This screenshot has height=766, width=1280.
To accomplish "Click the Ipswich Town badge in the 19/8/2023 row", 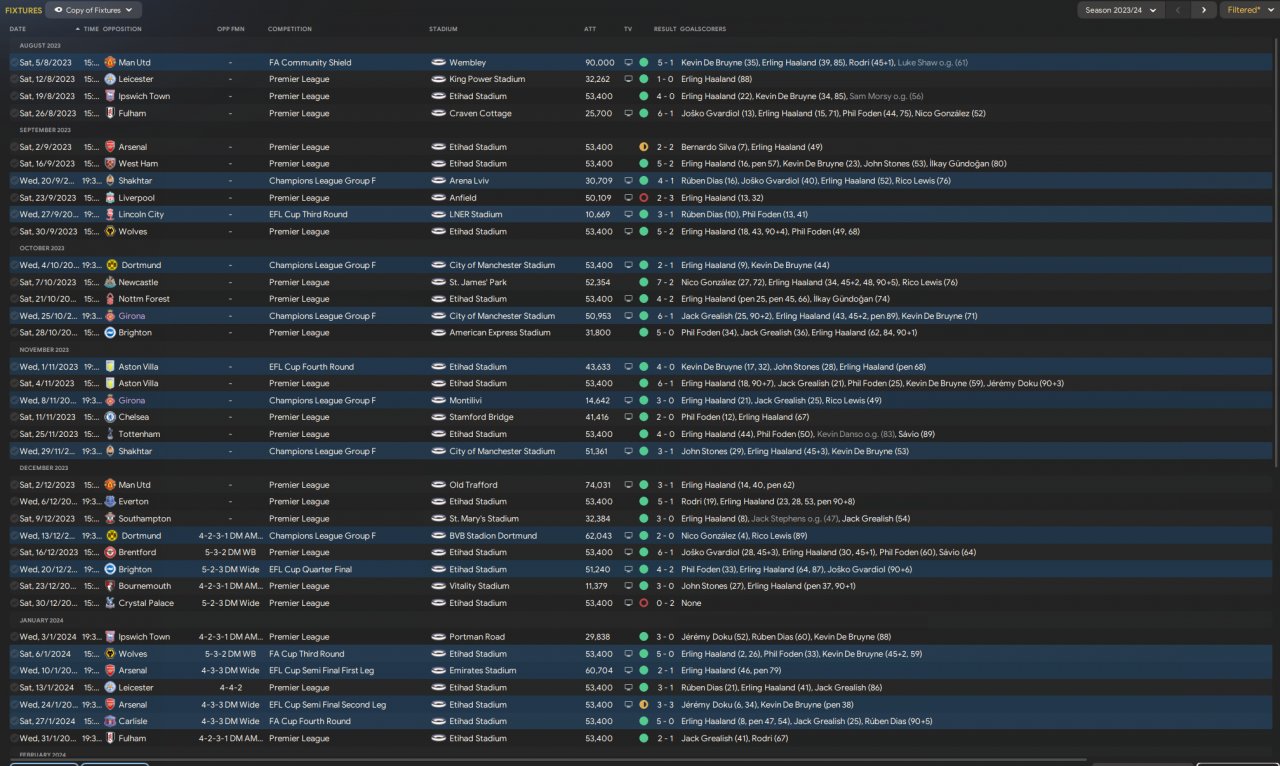I will click(110, 97).
